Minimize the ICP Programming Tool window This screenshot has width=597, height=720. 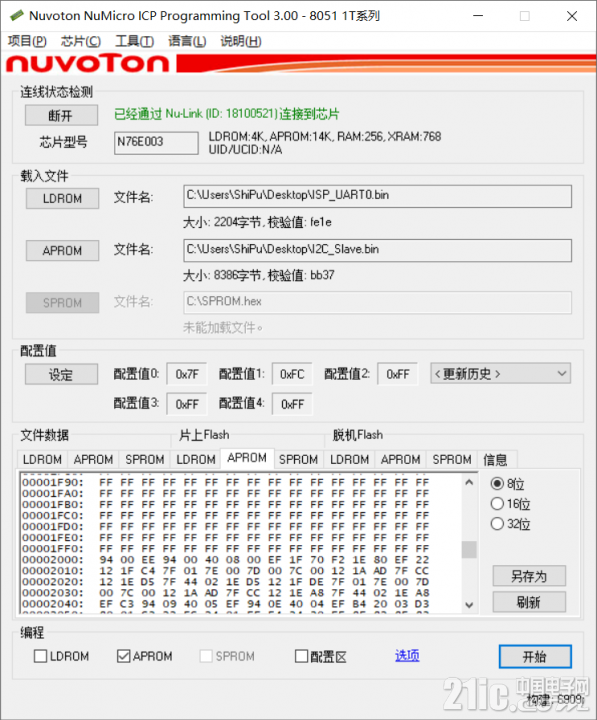pyautogui.click(x=478, y=16)
